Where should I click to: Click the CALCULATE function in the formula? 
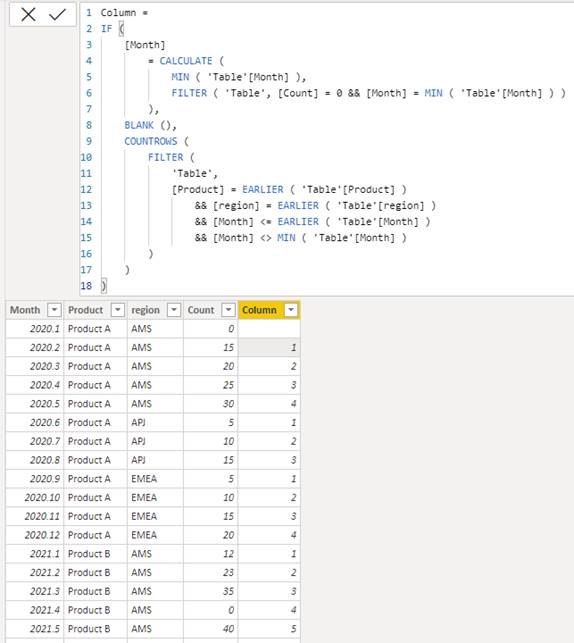186,61
